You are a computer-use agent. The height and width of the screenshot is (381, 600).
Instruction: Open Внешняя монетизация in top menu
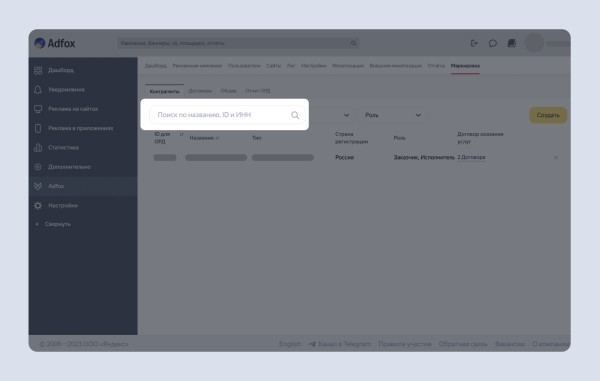(396, 66)
